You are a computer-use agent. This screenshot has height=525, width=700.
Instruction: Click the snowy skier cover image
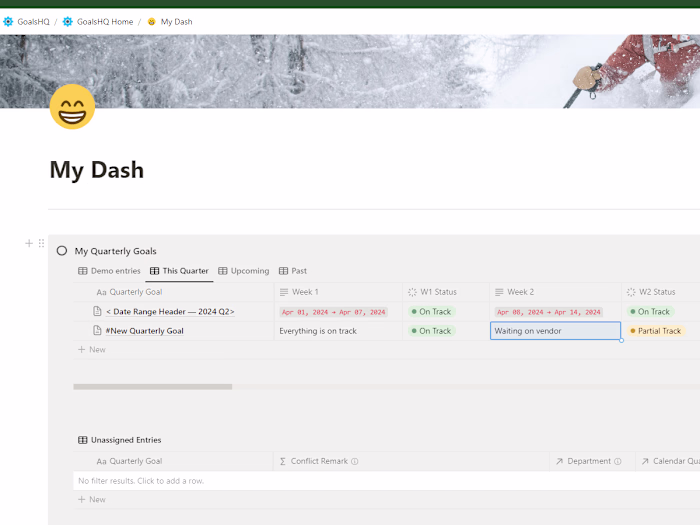click(350, 71)
